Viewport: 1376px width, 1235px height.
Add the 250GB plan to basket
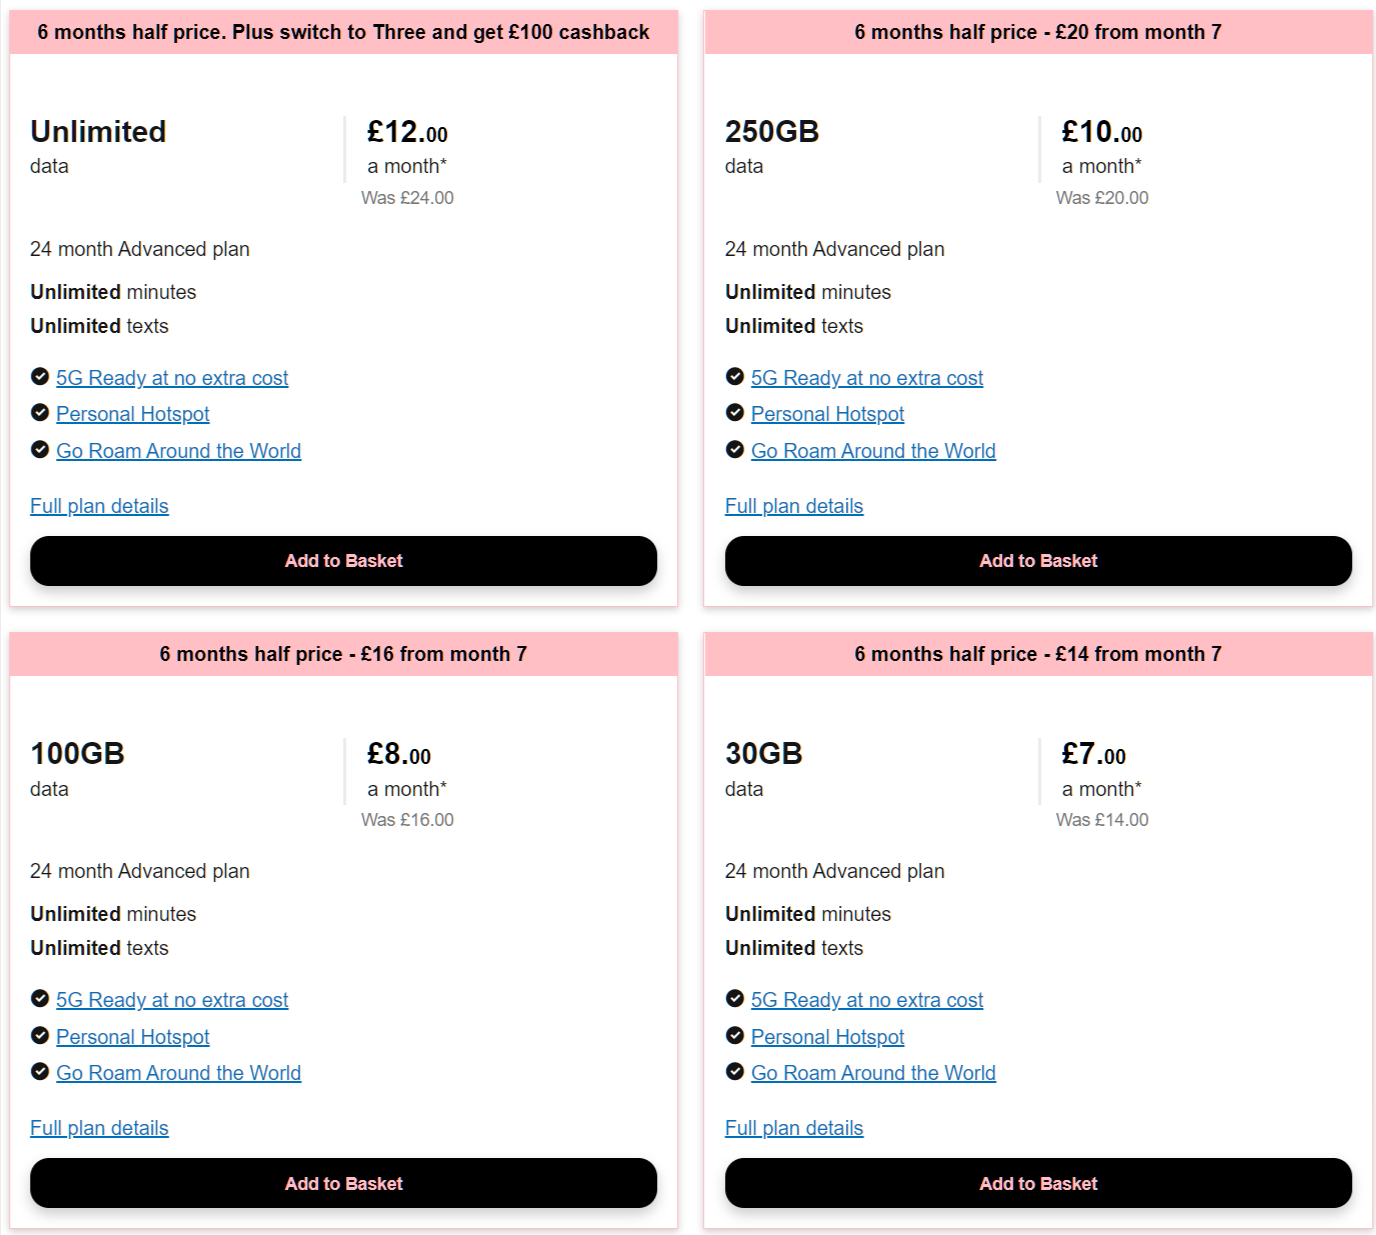[x=1038, y=561]
